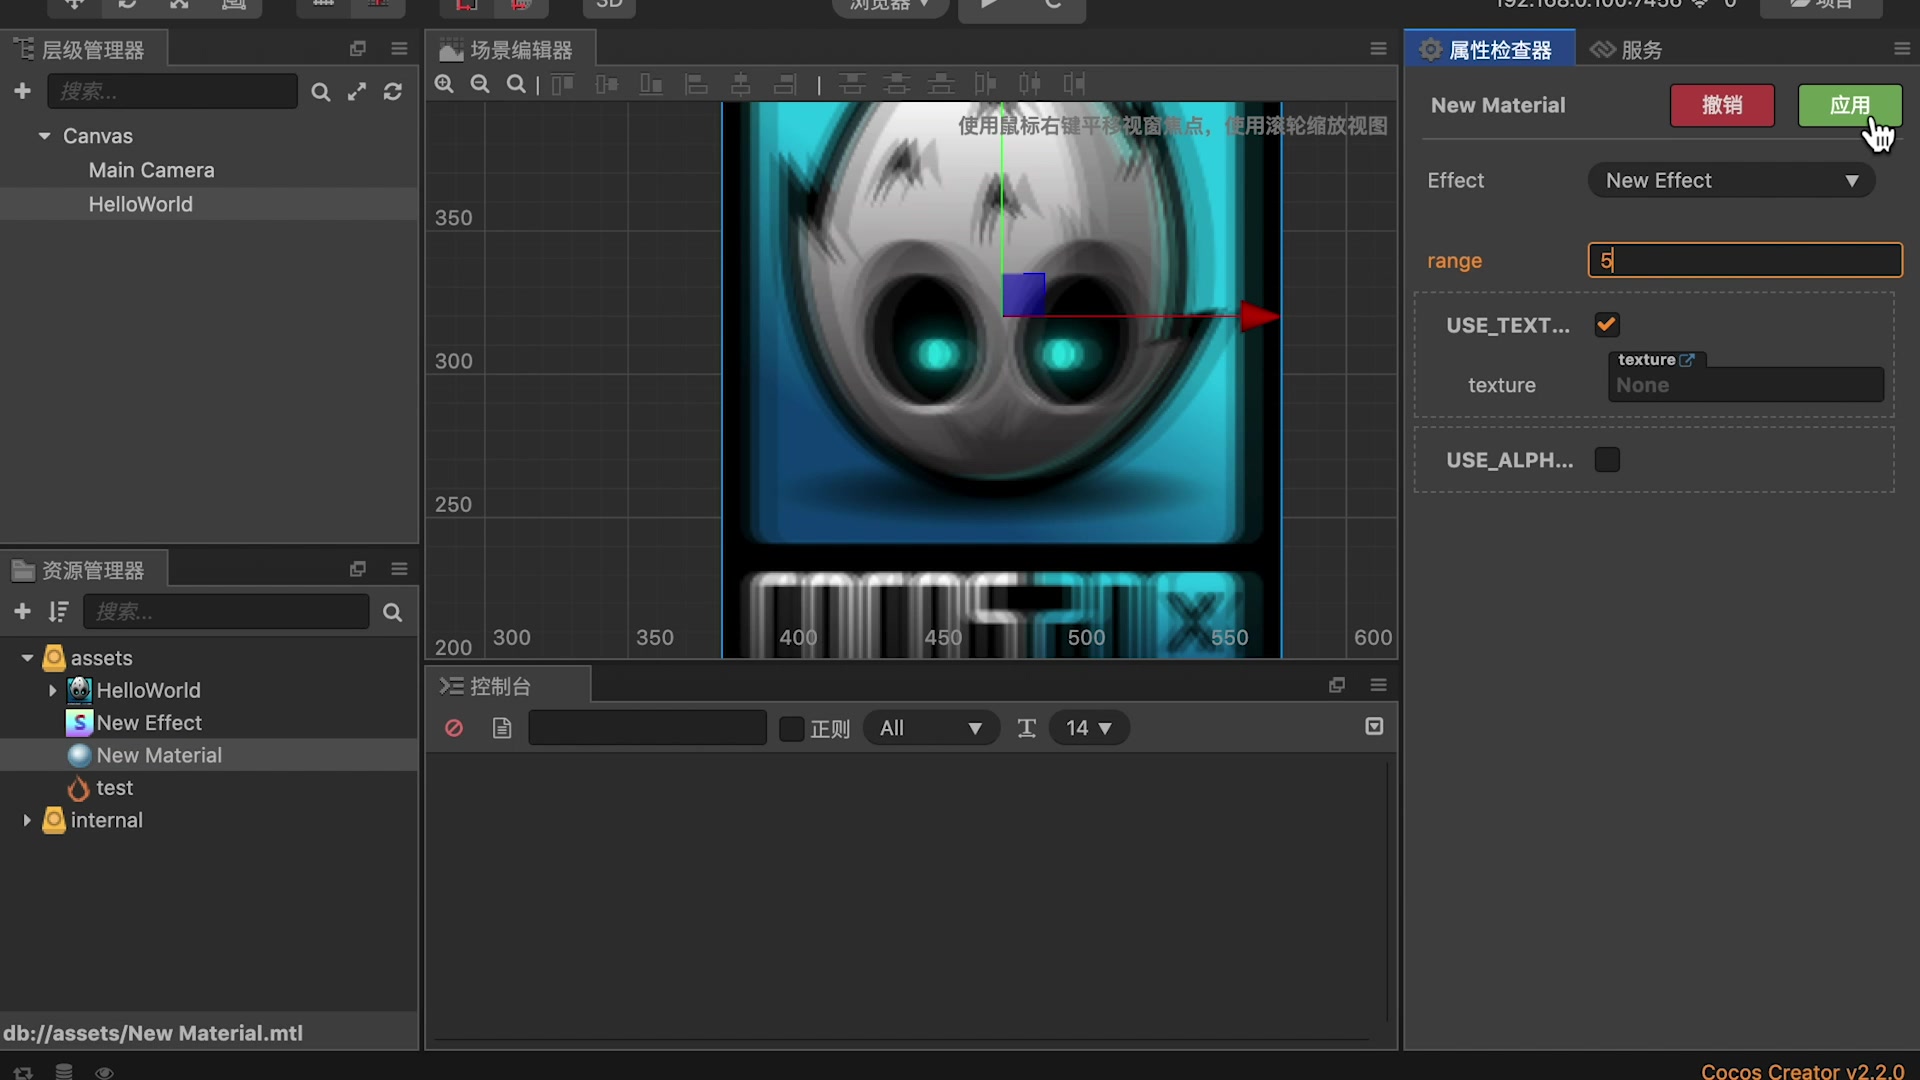Toggle regex filtering in the console
This screenshot has width=1920, height=1080.
pos(791,728)
